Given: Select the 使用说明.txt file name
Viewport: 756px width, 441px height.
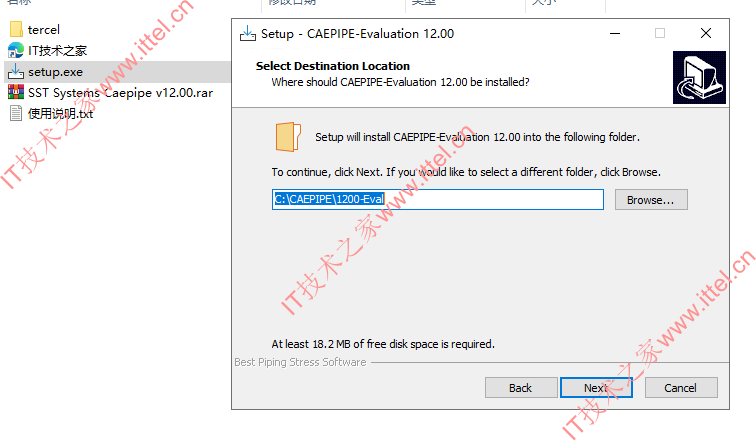Looking at the screenshot, I should pos(60,114).
